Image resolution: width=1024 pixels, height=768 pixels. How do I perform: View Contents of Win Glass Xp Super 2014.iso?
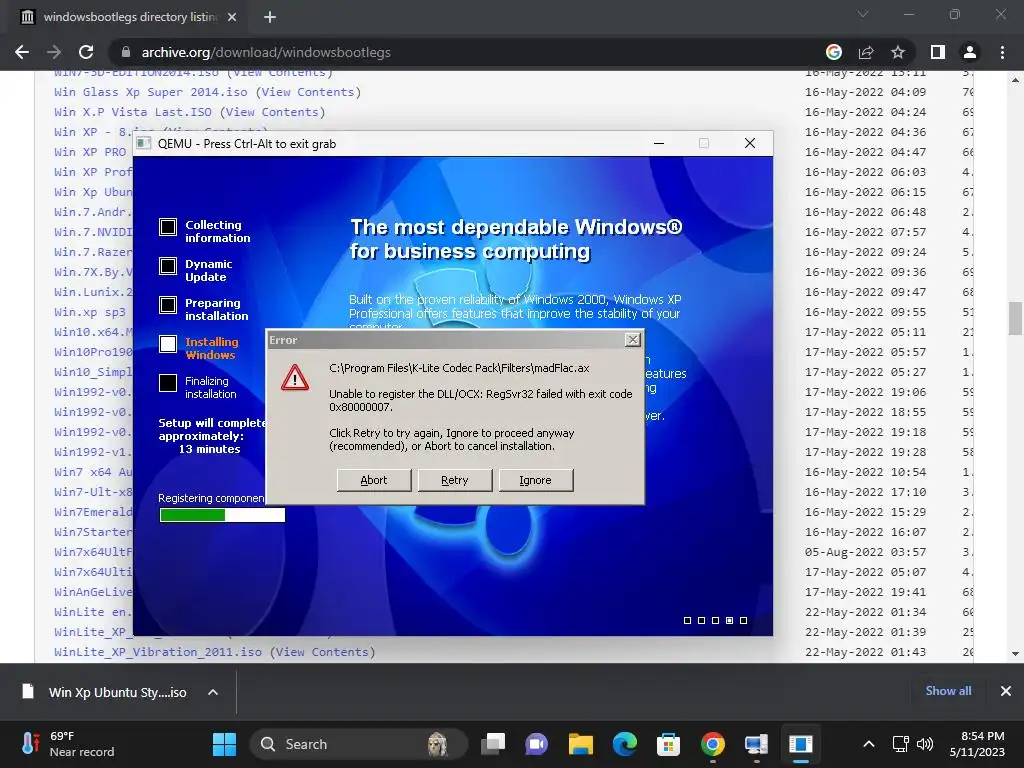[308, 92]
